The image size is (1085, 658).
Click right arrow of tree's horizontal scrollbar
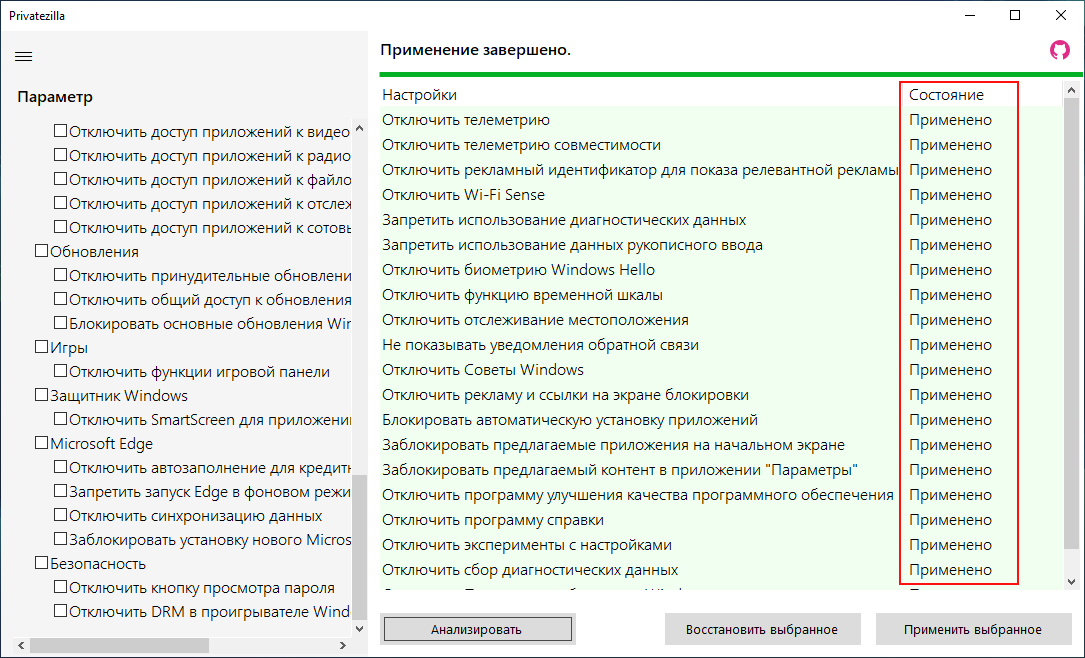pos(343,646)
